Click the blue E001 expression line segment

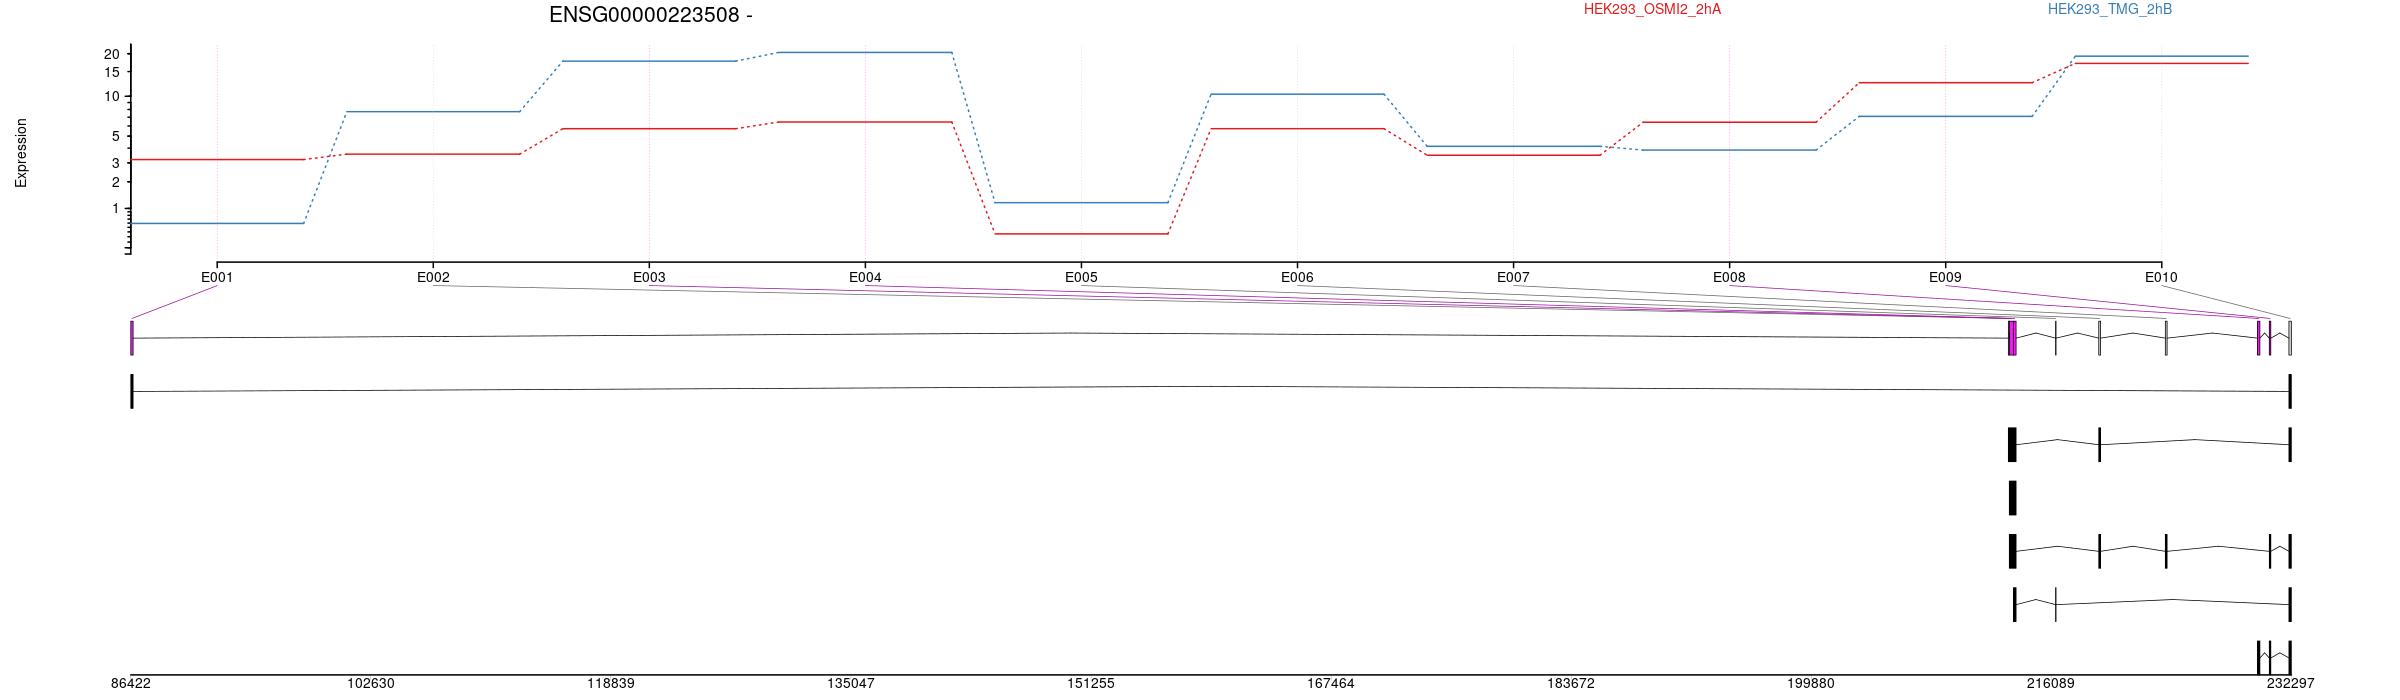tap(218, 223)
